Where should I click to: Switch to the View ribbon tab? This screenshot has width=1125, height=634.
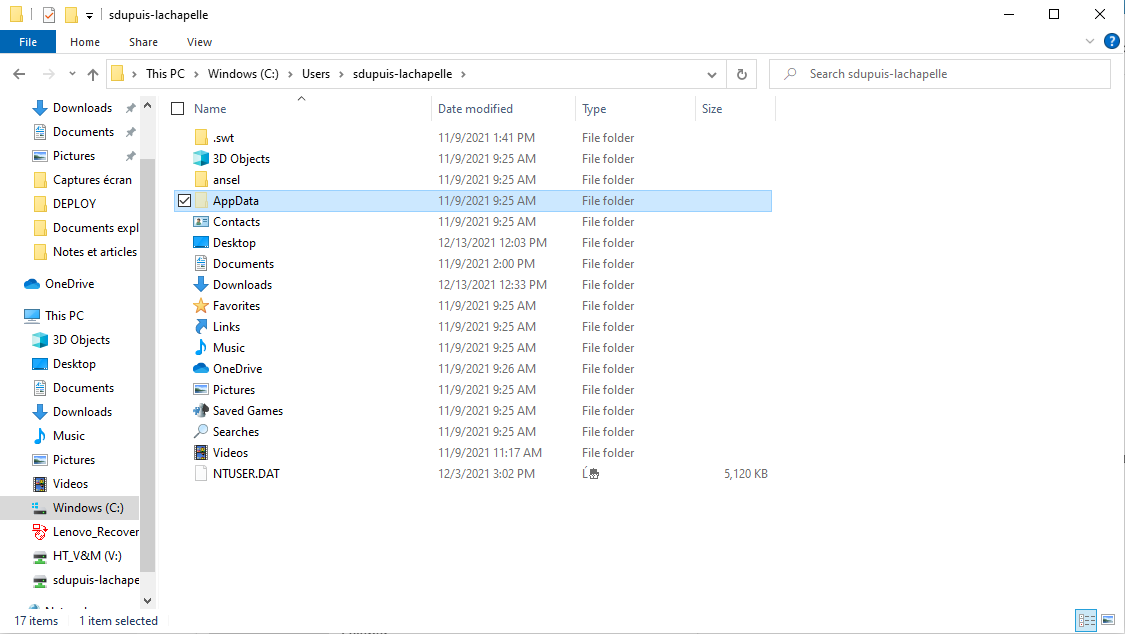click(x=199, y=42)
